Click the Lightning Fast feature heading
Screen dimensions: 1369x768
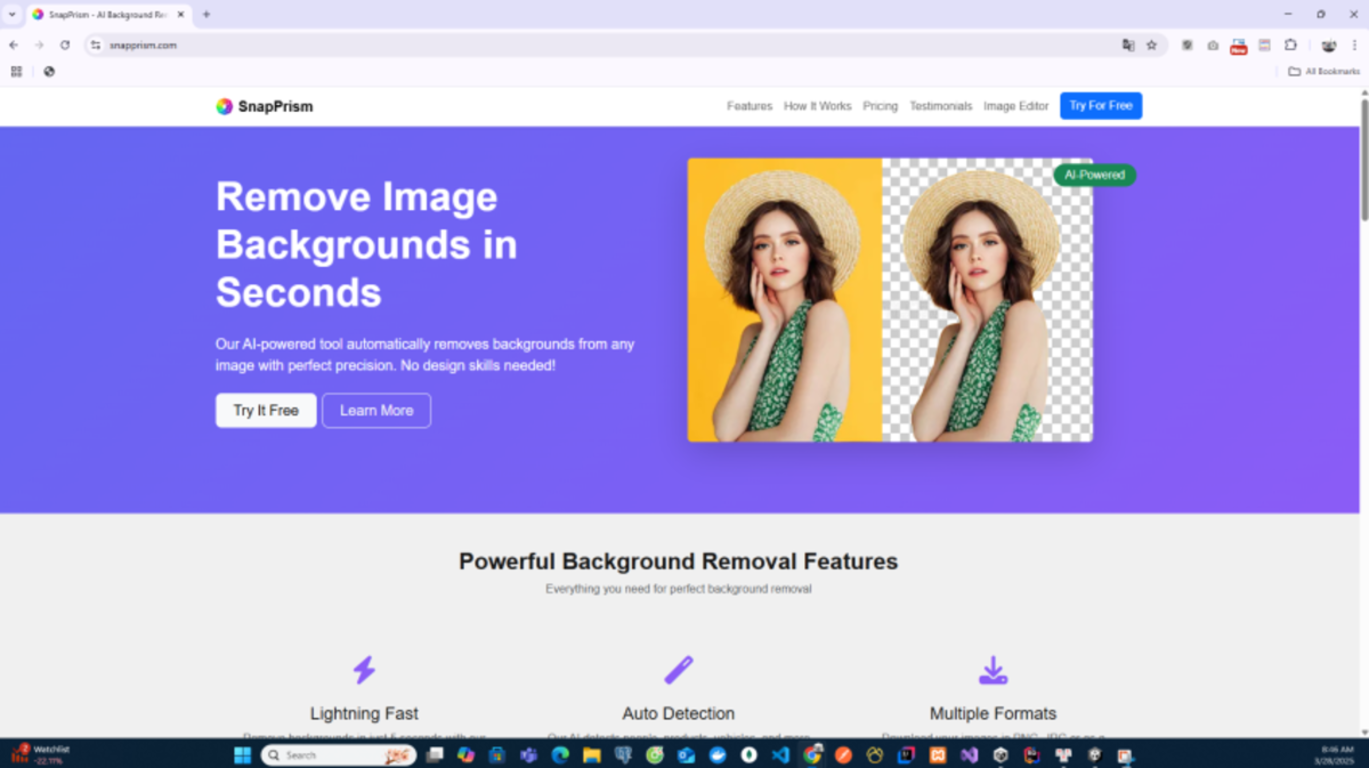pos(364,713)
